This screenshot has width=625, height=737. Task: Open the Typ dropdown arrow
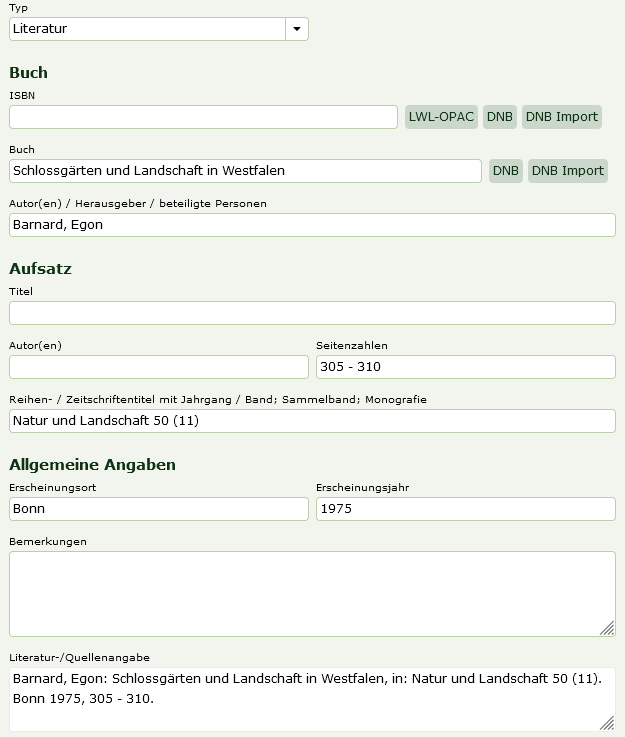[x=297, y=29]
